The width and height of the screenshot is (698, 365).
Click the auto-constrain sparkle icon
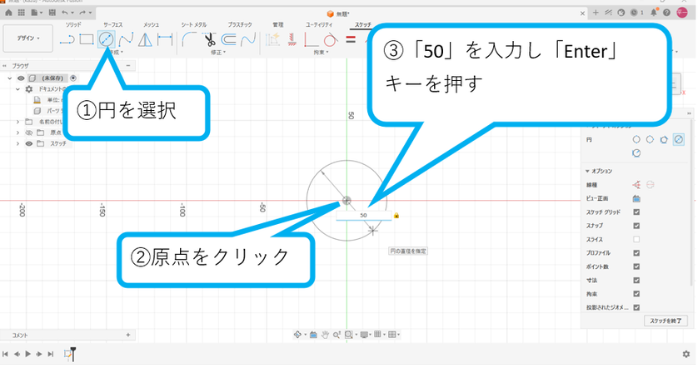pos(272,40)
